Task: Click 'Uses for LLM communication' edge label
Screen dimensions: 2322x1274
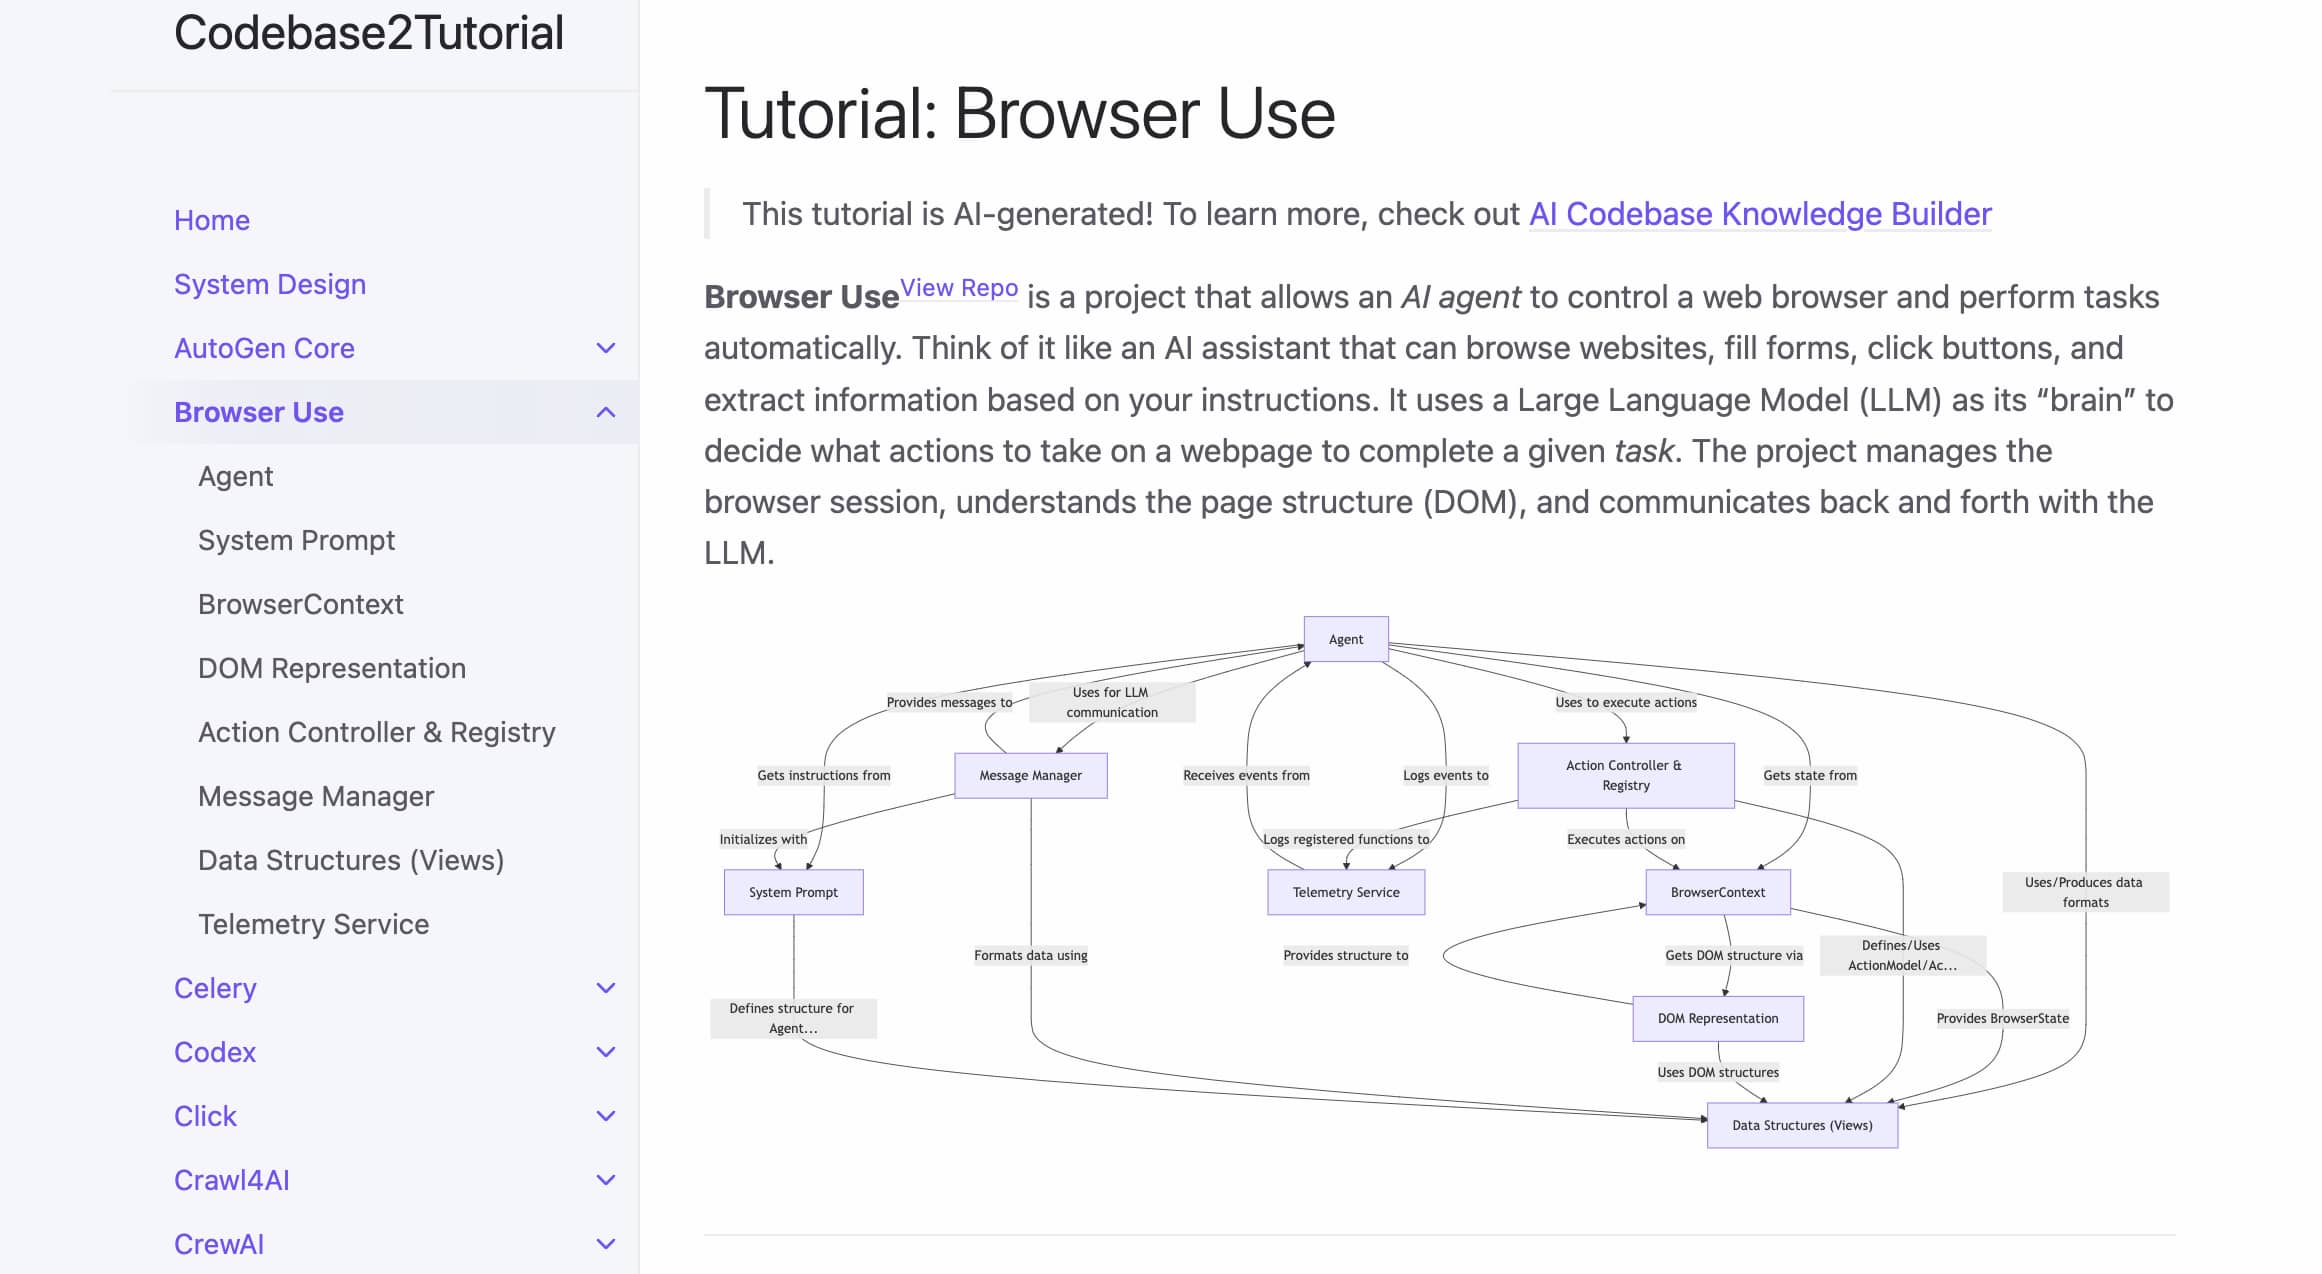Action: (x=1112, y=702)
